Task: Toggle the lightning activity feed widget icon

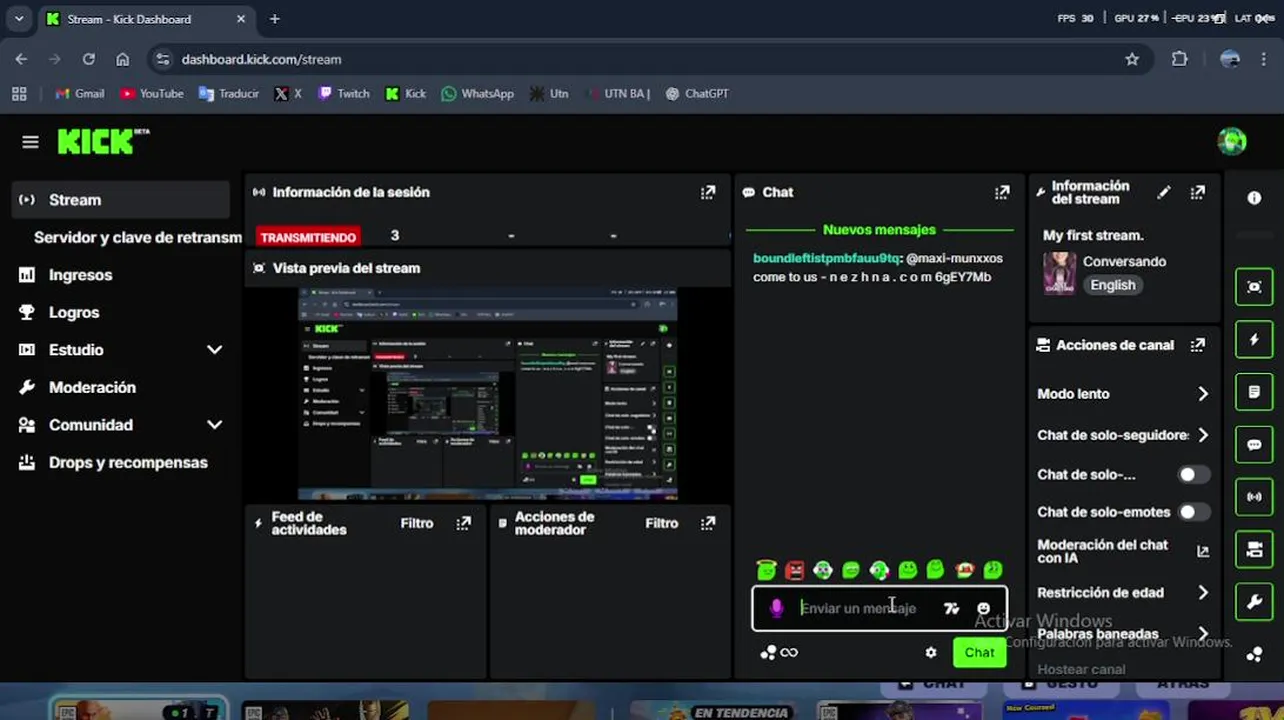Action: tap(1254, 340)
